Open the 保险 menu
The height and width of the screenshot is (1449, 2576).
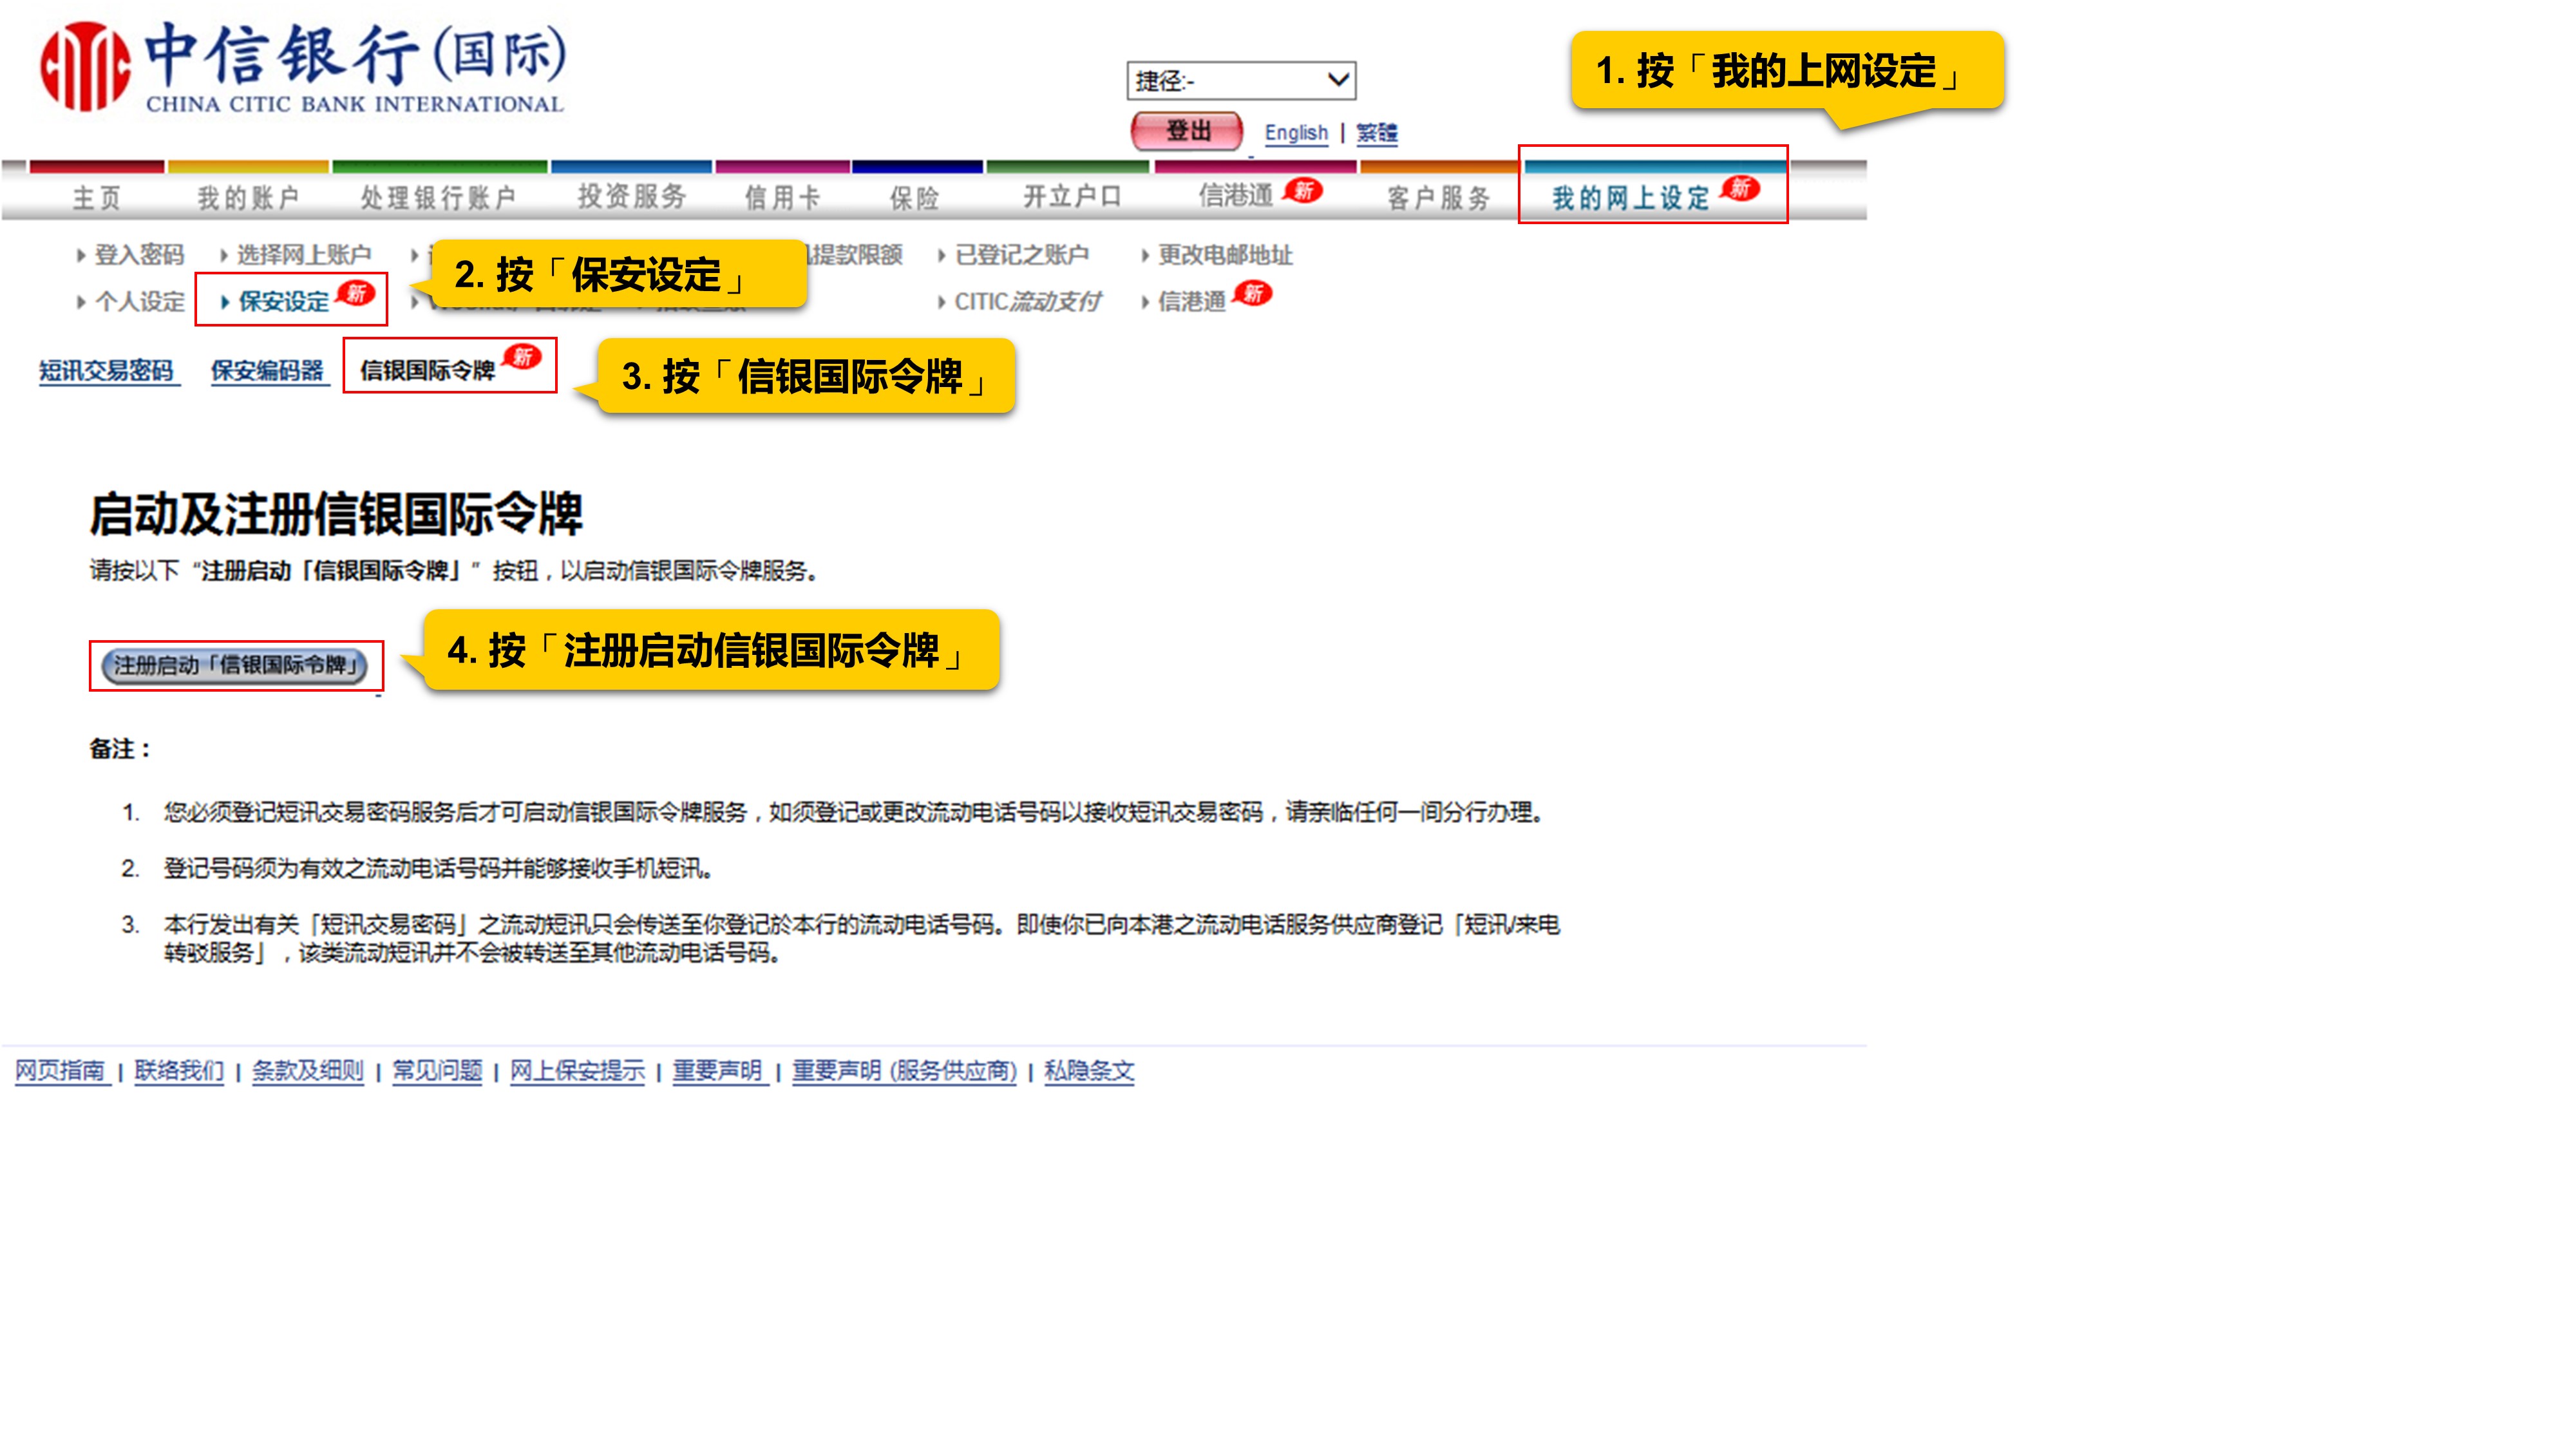click(x=915, y=197)
